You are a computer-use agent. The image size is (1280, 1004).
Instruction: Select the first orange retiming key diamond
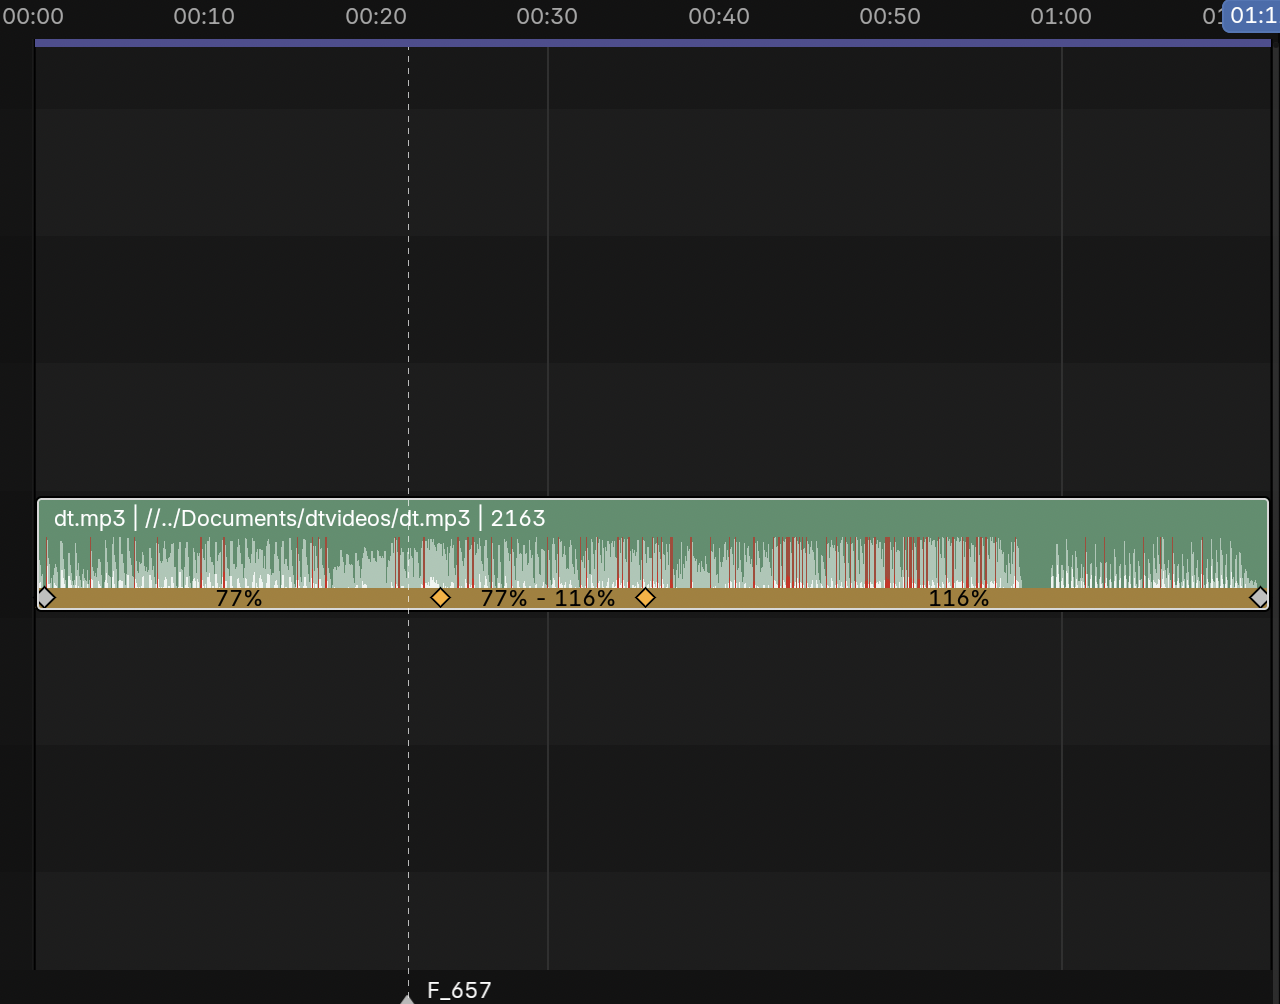tap(440, 598)
